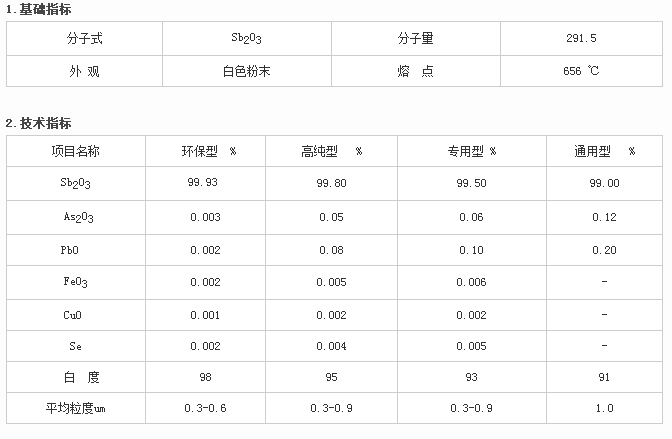The image size is (672, 439).
Task: Click the 分子式 label cell
Action: point(84,39)
